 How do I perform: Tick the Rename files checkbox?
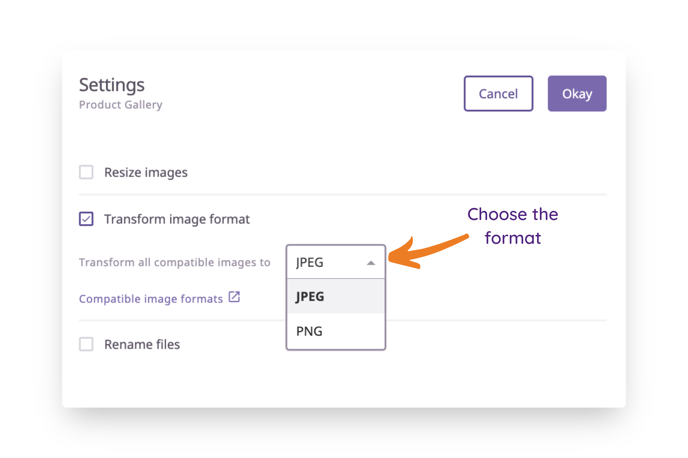pos(86,344)
